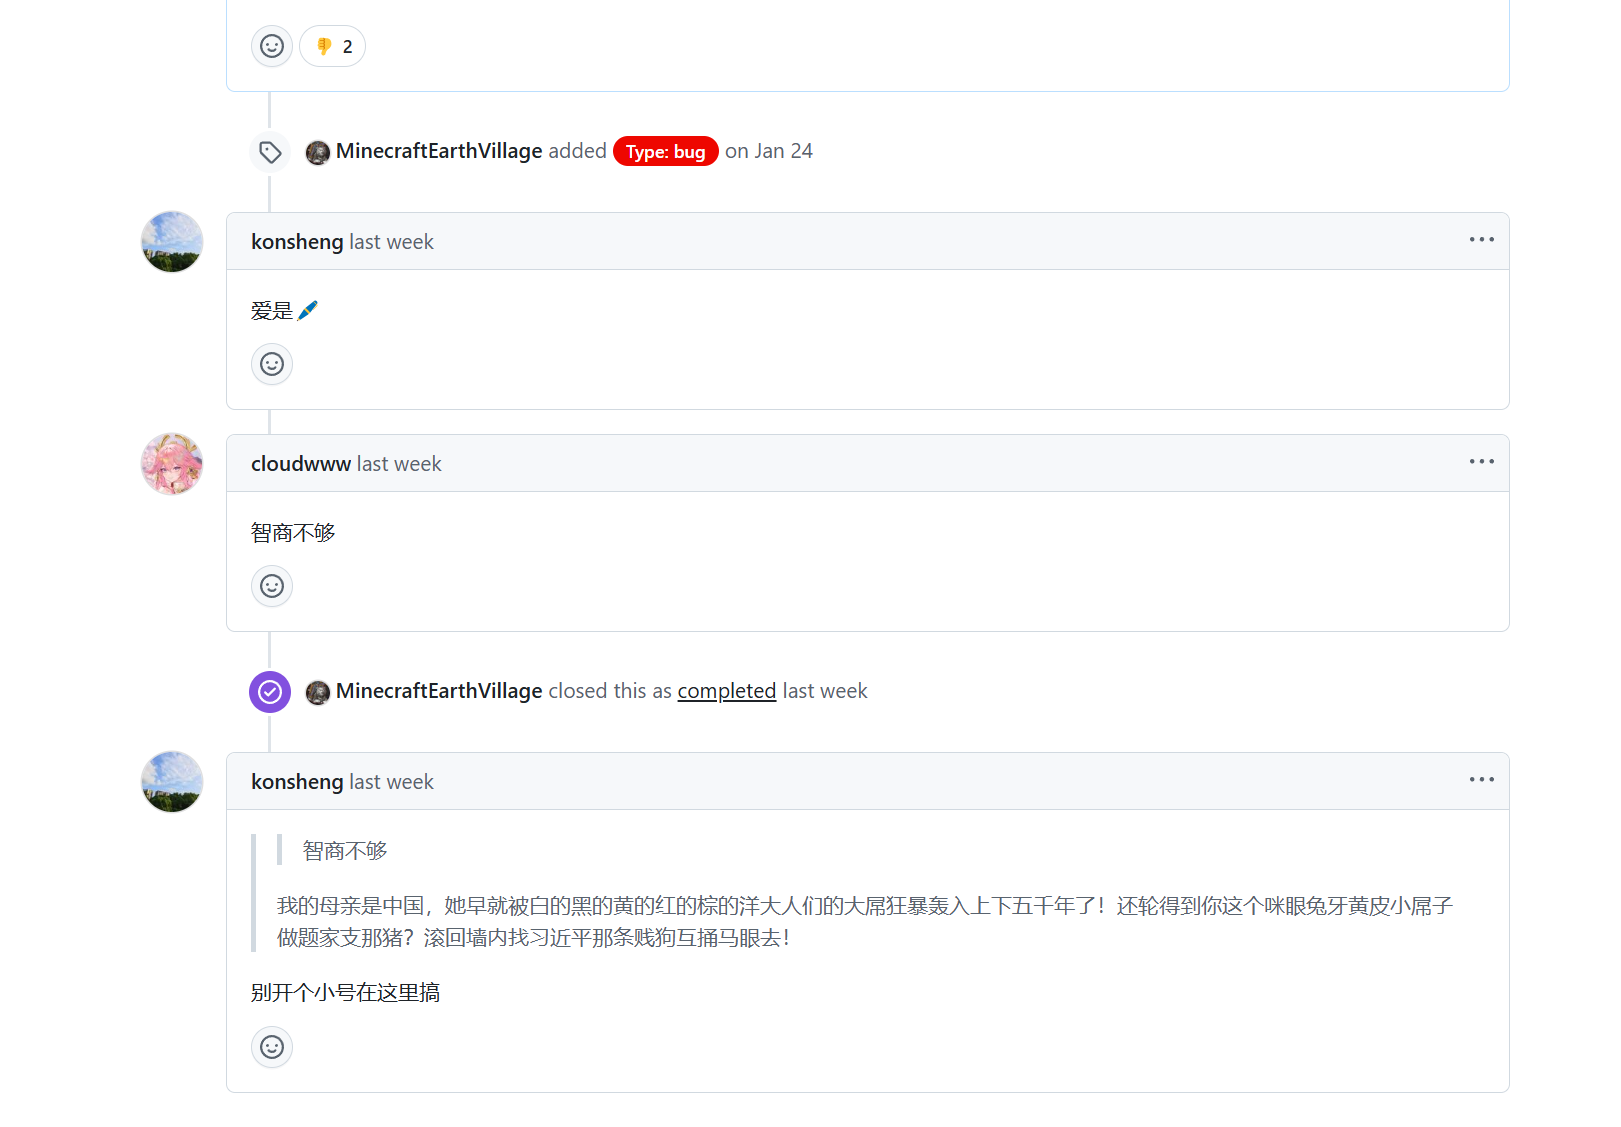Click small MinecraftEarthVillage avatar in close event
This screenshot has height=1127, width=1621.
[x=318, y=692]
